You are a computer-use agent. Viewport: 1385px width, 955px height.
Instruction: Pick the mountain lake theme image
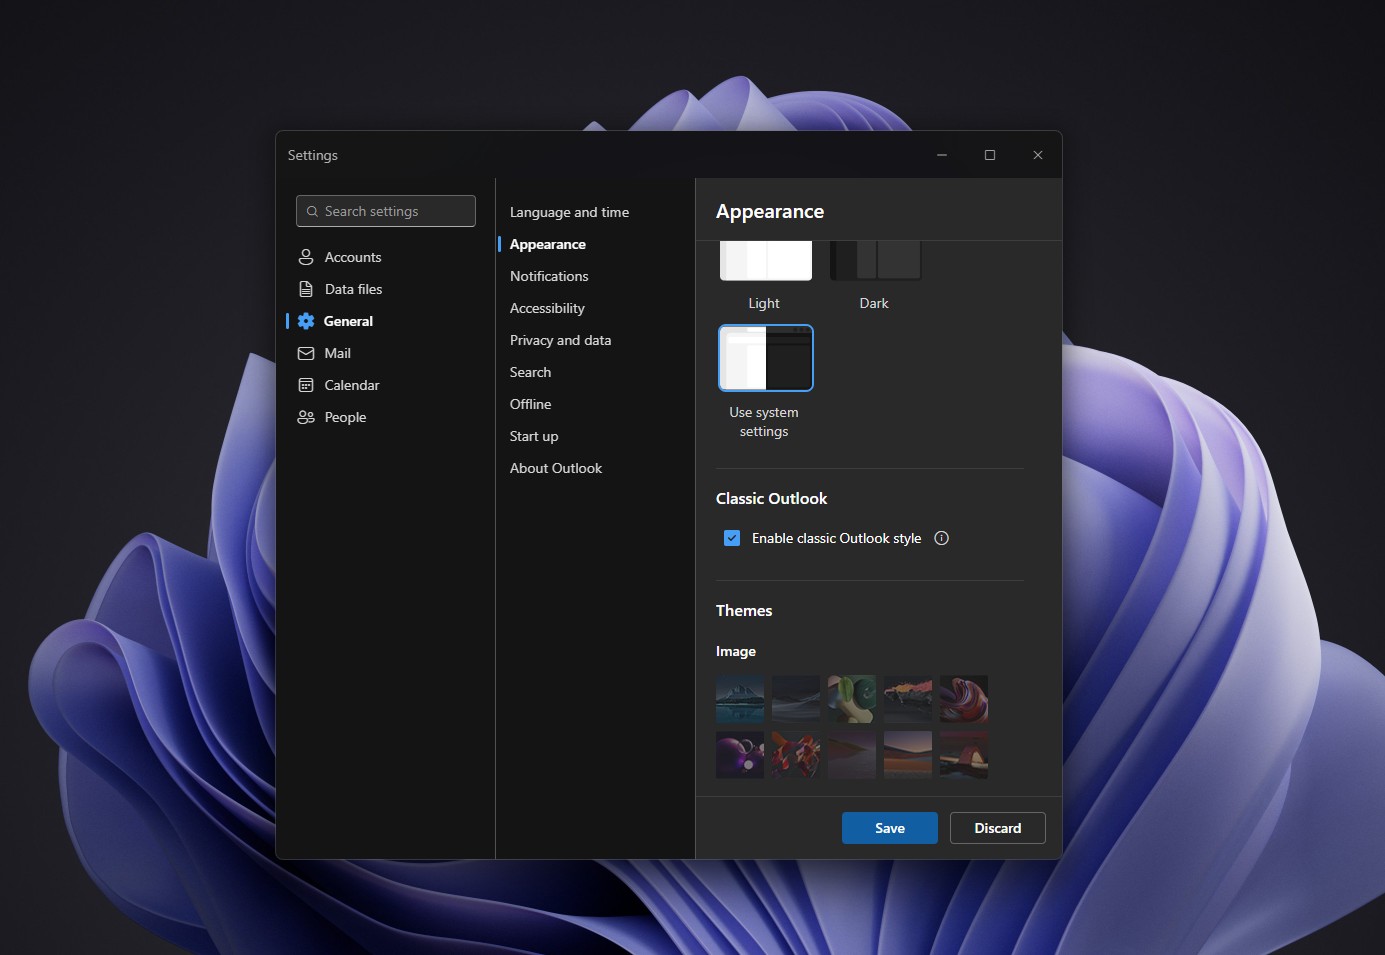pyautogui.click(x=740, y=699)
